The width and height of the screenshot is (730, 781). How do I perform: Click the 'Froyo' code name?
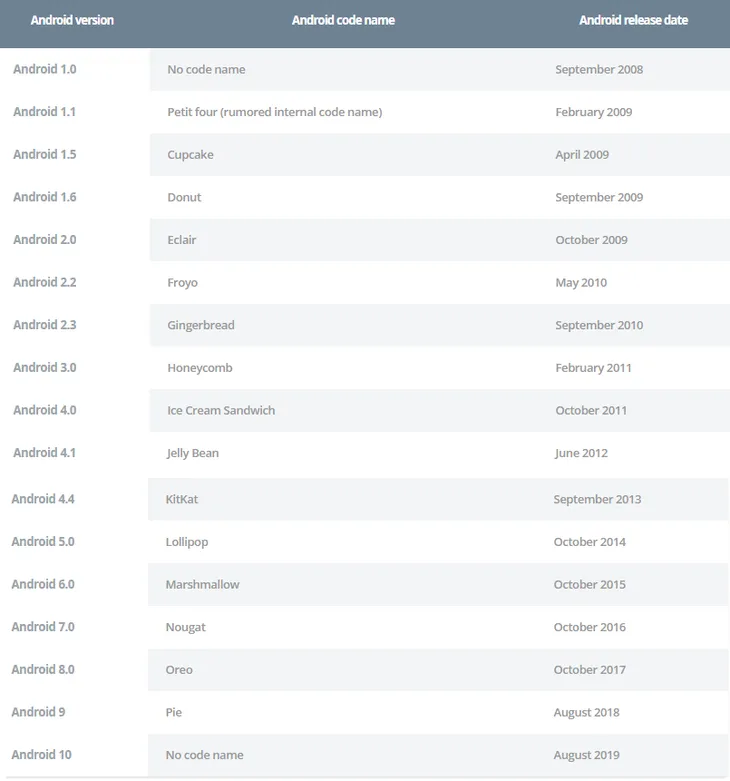182,283
